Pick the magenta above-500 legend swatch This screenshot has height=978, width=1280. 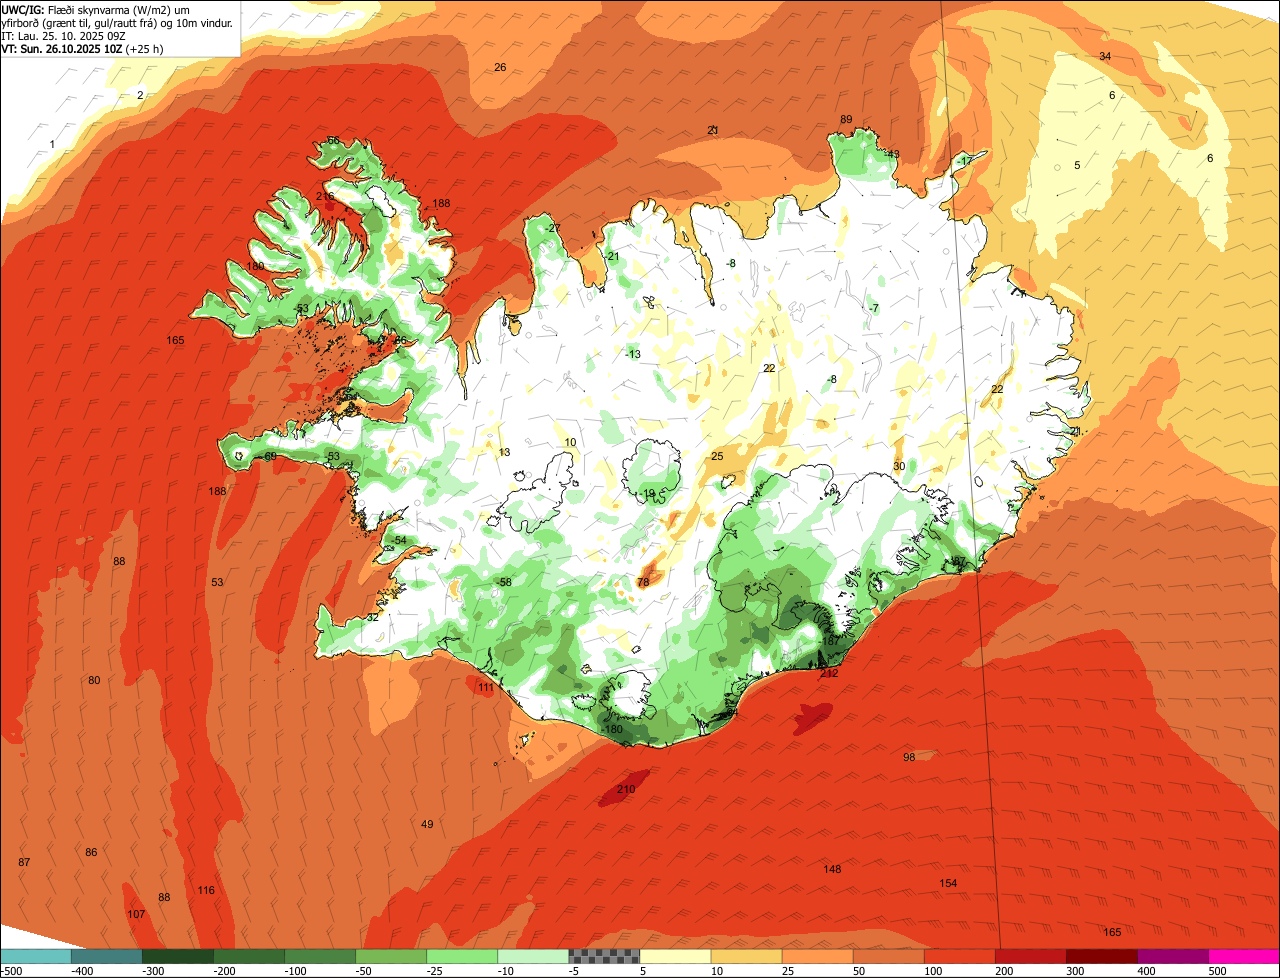1244,956
